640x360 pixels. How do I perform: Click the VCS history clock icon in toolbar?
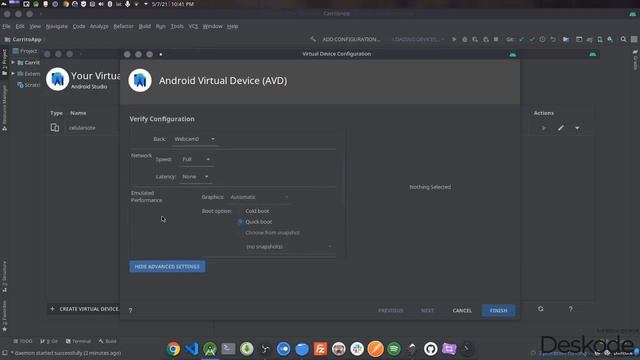tap(542, 39)
